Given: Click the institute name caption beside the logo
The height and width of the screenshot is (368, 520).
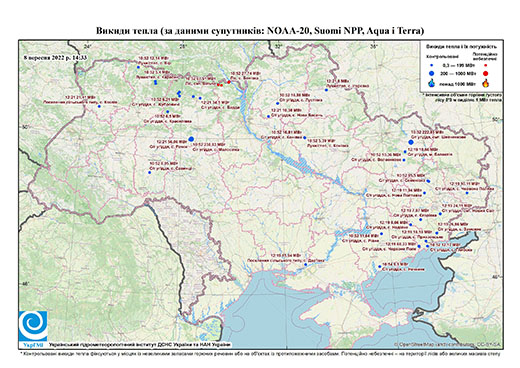Looking at the screenshot, I should click(x=140, y=344).
